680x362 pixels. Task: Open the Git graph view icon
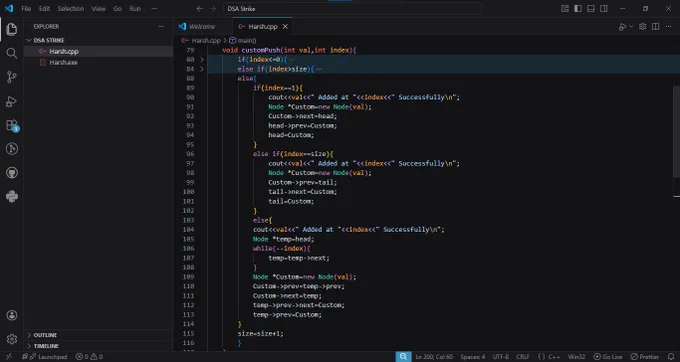pyautogui.click(x=12, y=149)
